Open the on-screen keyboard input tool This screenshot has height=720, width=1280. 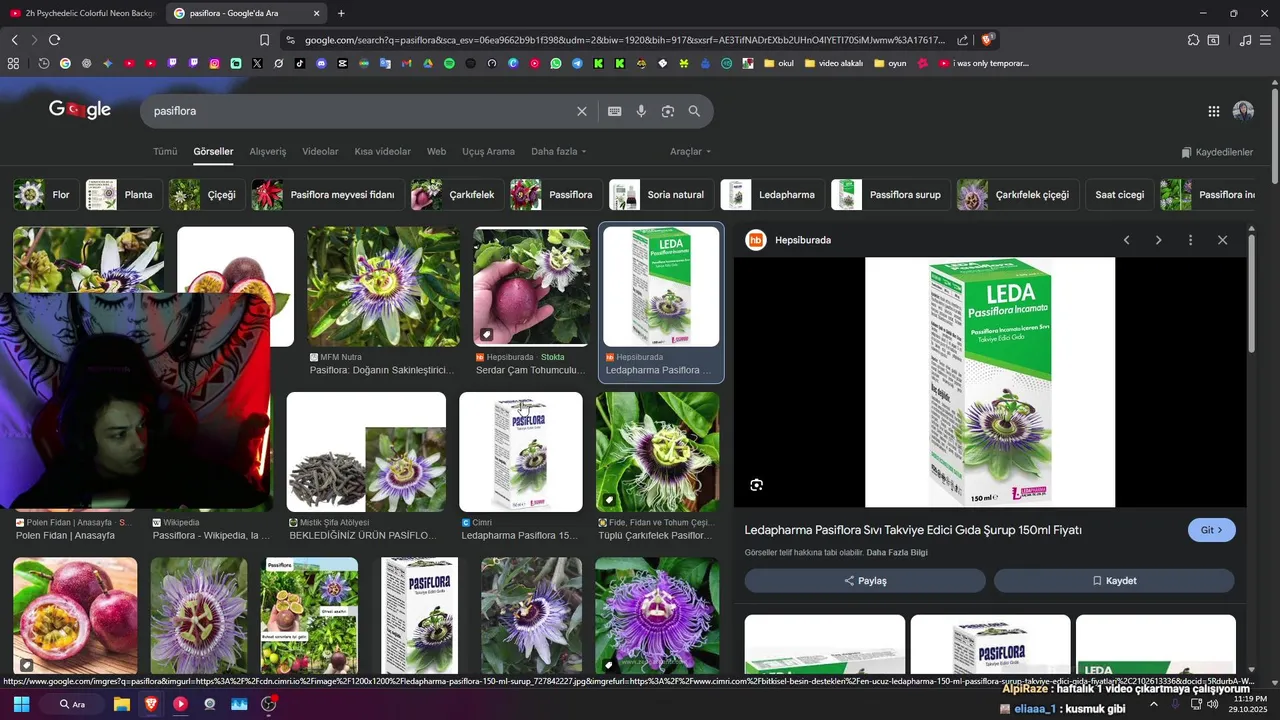tap(614, 111)
